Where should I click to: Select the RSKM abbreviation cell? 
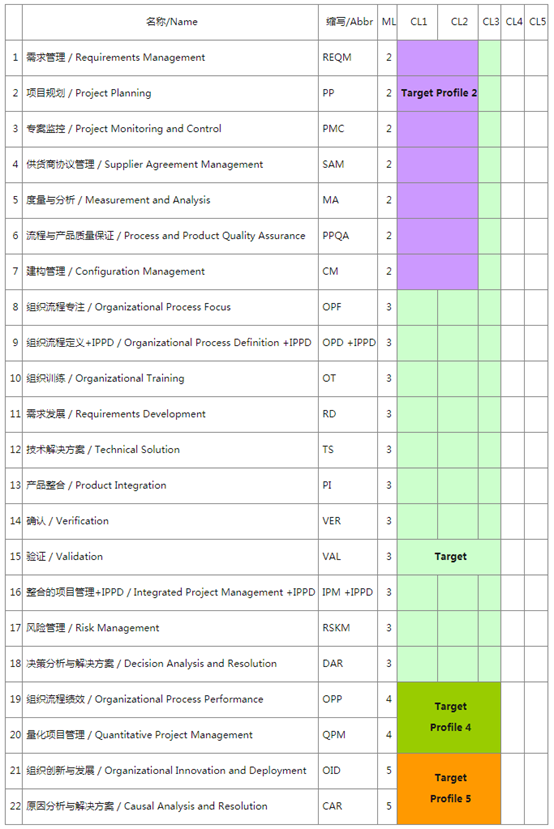(348, 628)
